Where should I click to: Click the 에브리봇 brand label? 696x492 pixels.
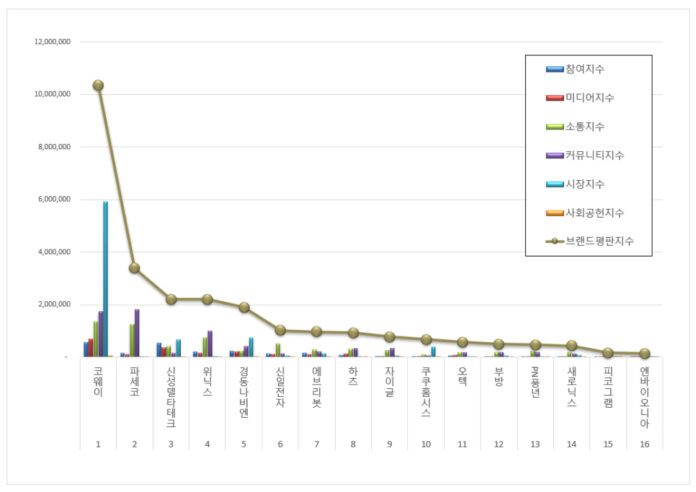pos(316,387)
